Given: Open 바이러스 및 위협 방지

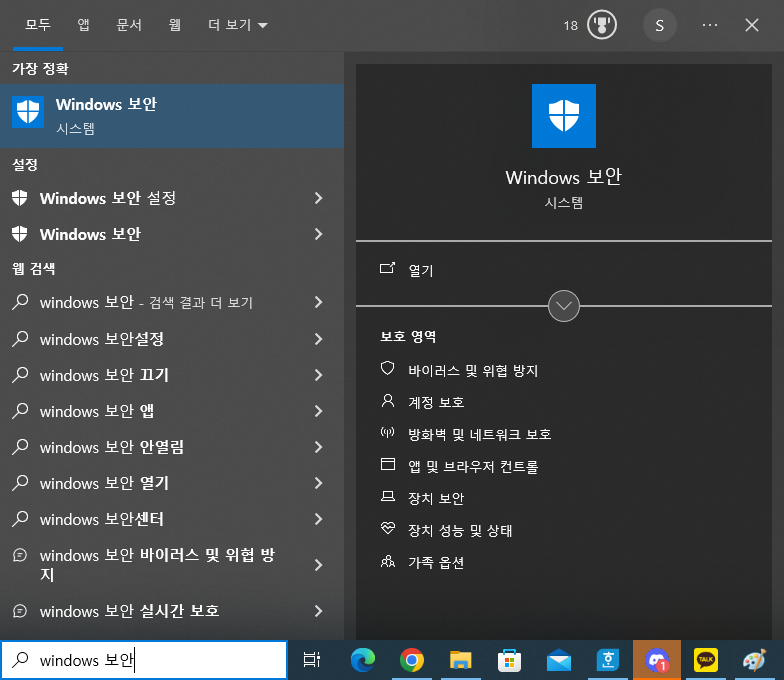Looking at the screenshot, I should (x=473, y=370).
